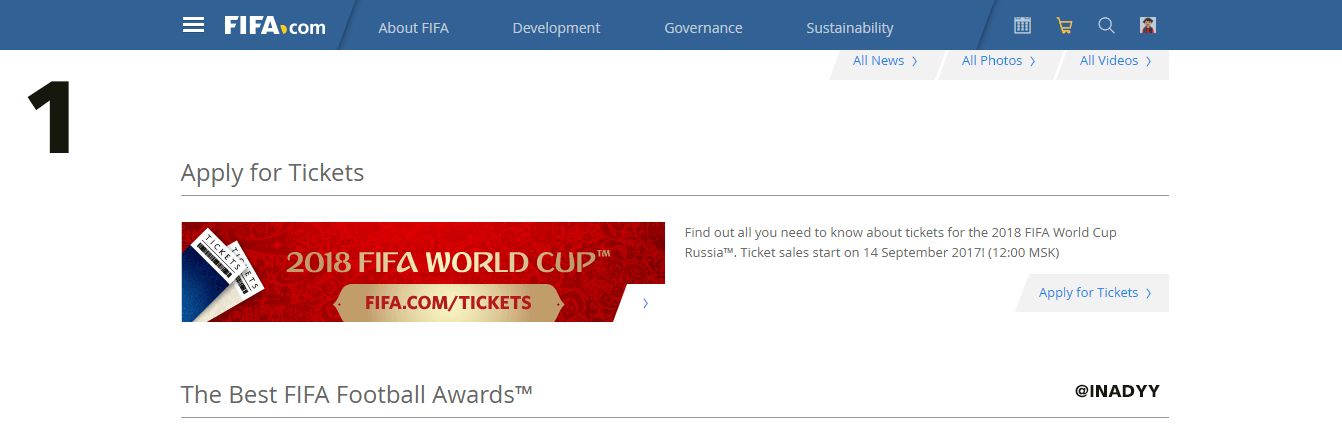Open the Development menu
Viewport: 1342px width, 427px height.
[x=556, y=28]
